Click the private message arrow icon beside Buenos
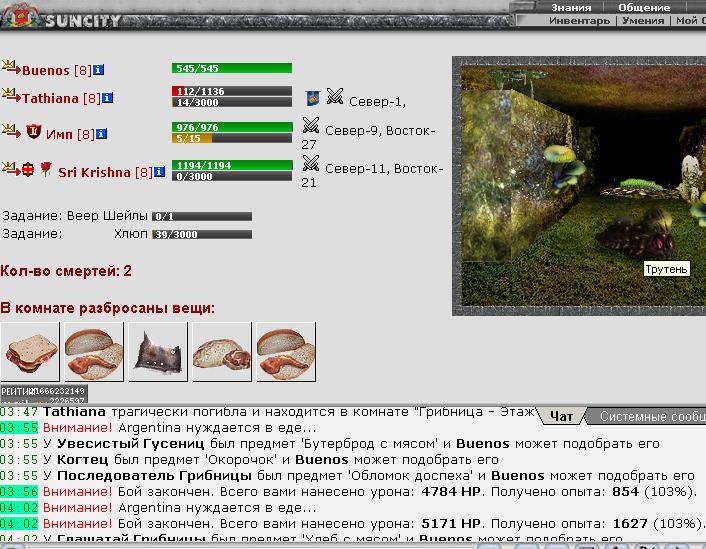This screenshot has width=706, height=549. coord(11,68)
